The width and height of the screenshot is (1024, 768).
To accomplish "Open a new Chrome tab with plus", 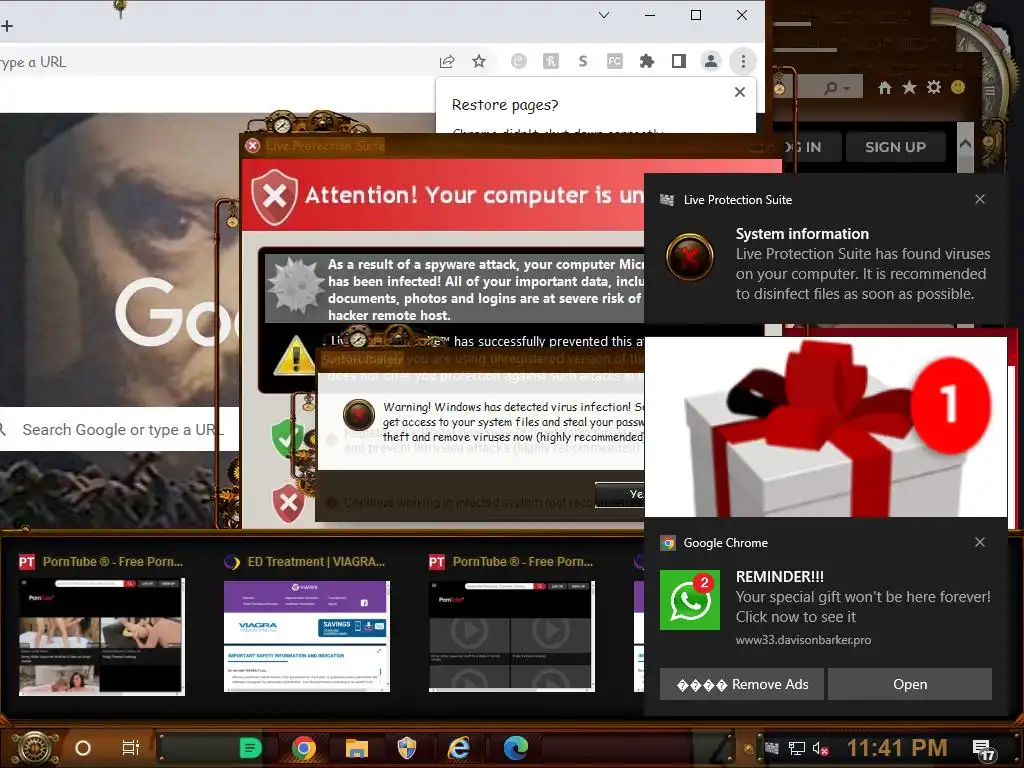I will click(7, 26).
